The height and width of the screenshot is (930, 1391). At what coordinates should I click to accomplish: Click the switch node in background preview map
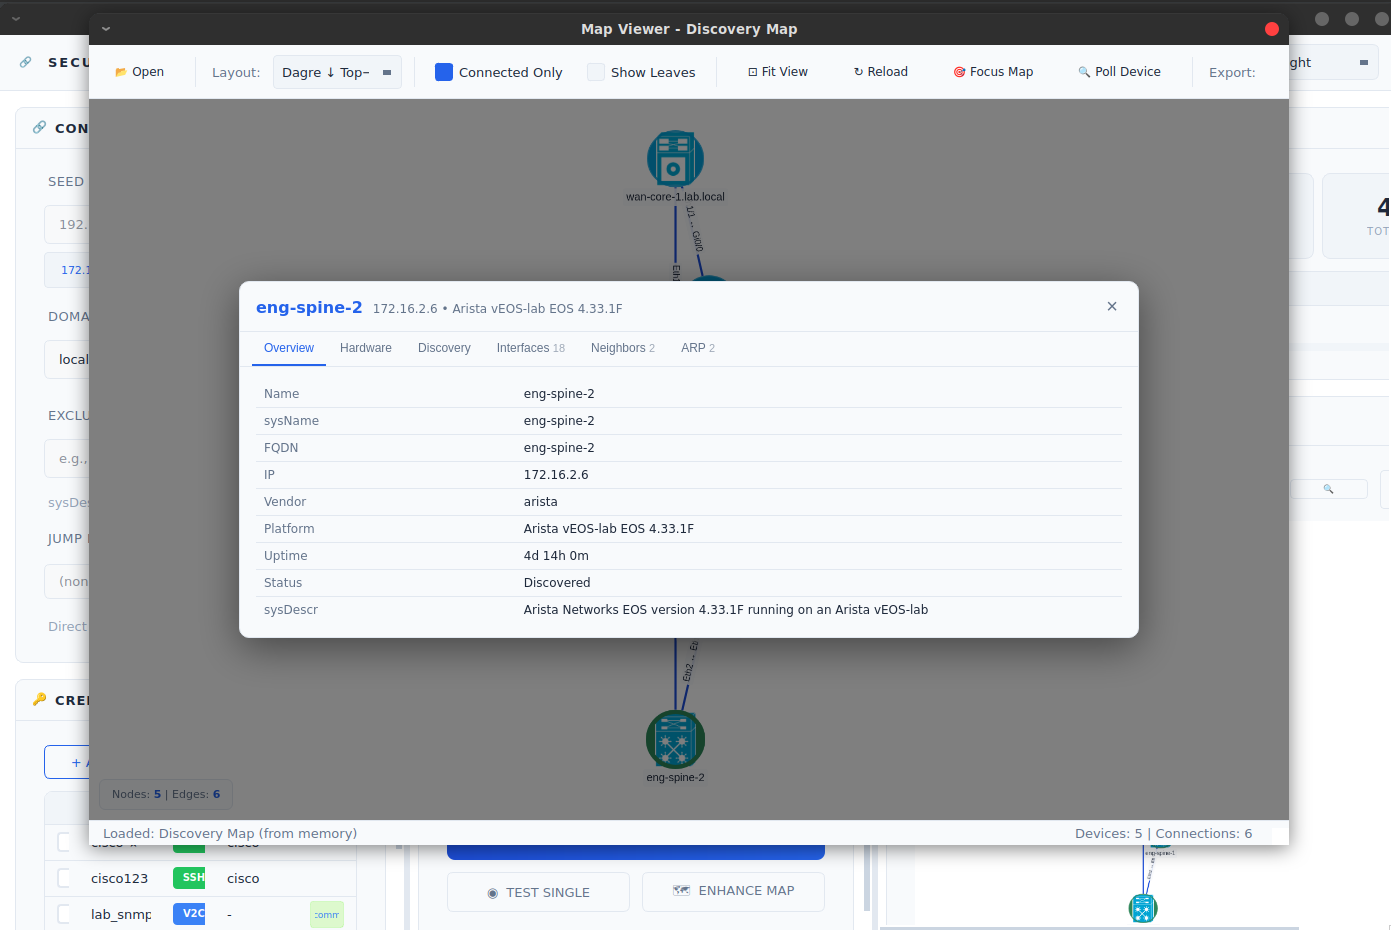[x=1143, y=908]
